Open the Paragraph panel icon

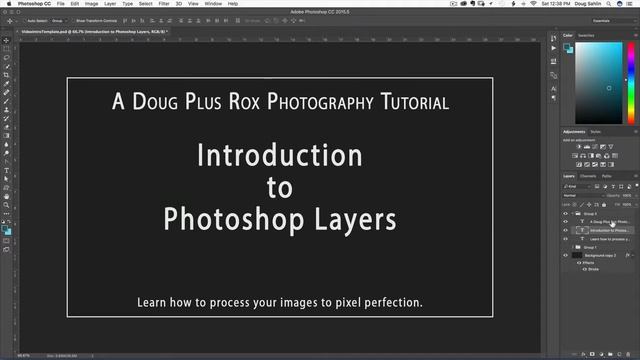(x=553, y=98)
